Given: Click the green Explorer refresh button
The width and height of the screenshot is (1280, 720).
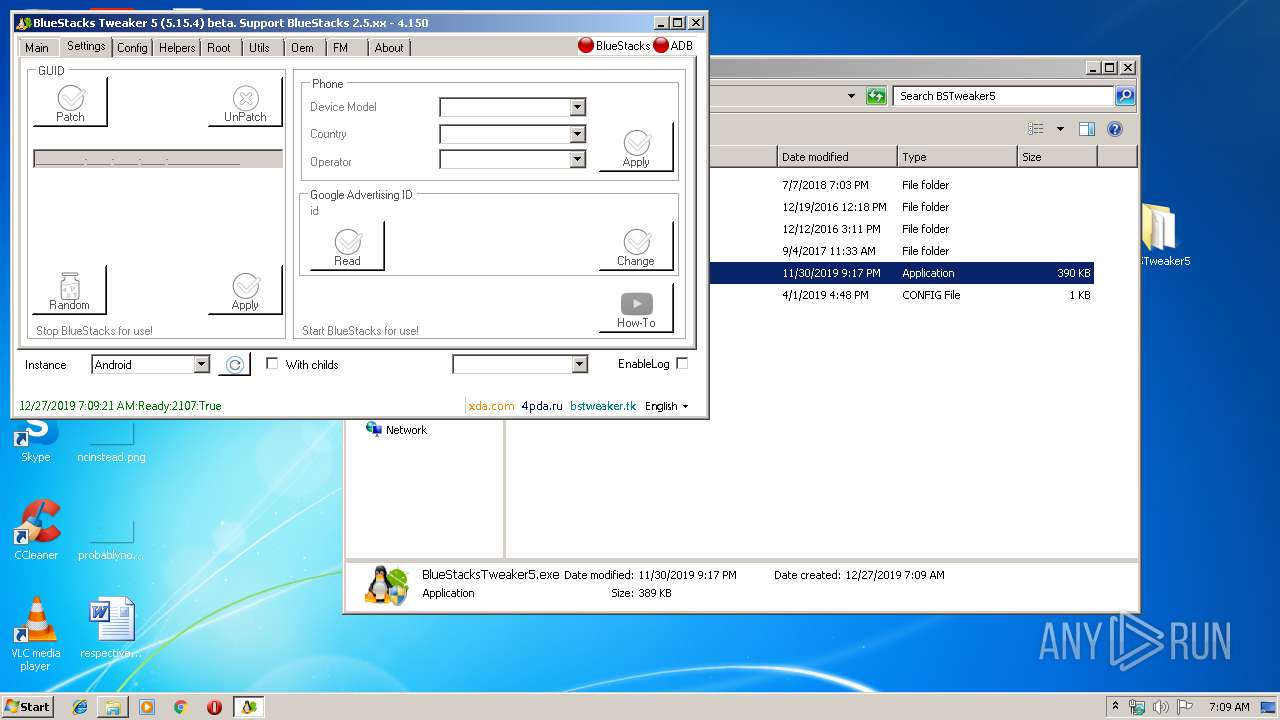Looking at the screenshot, I should pos(876,96).
